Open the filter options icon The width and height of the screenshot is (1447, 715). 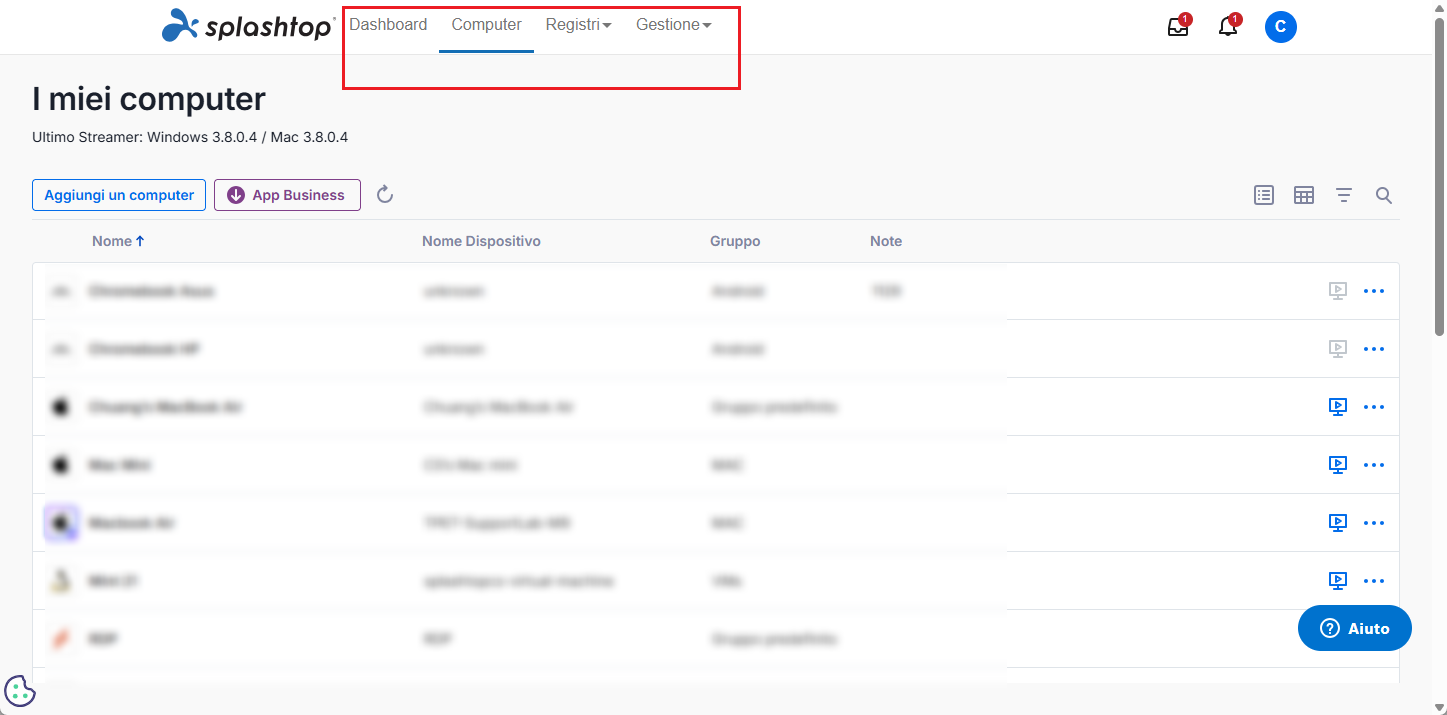pyautogui.click(x=1344, y=196)
